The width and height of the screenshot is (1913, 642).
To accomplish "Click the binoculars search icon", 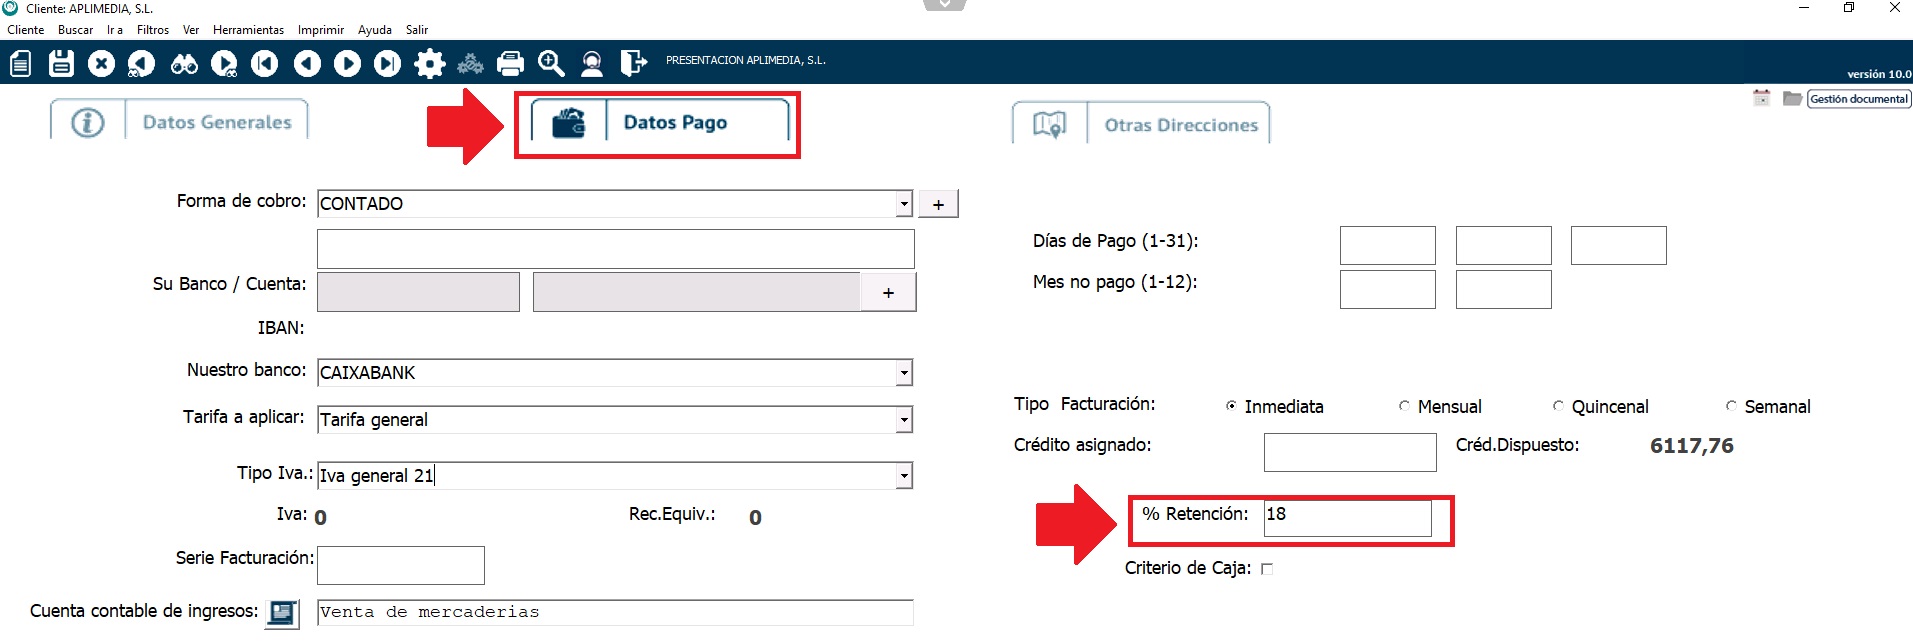I will [x=184, y=64].
